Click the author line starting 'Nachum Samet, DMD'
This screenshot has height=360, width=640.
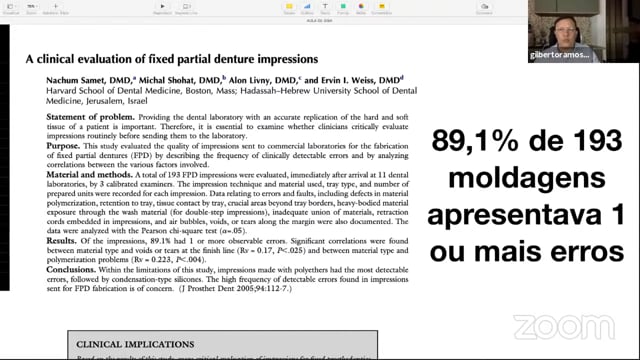coord(225,80)
